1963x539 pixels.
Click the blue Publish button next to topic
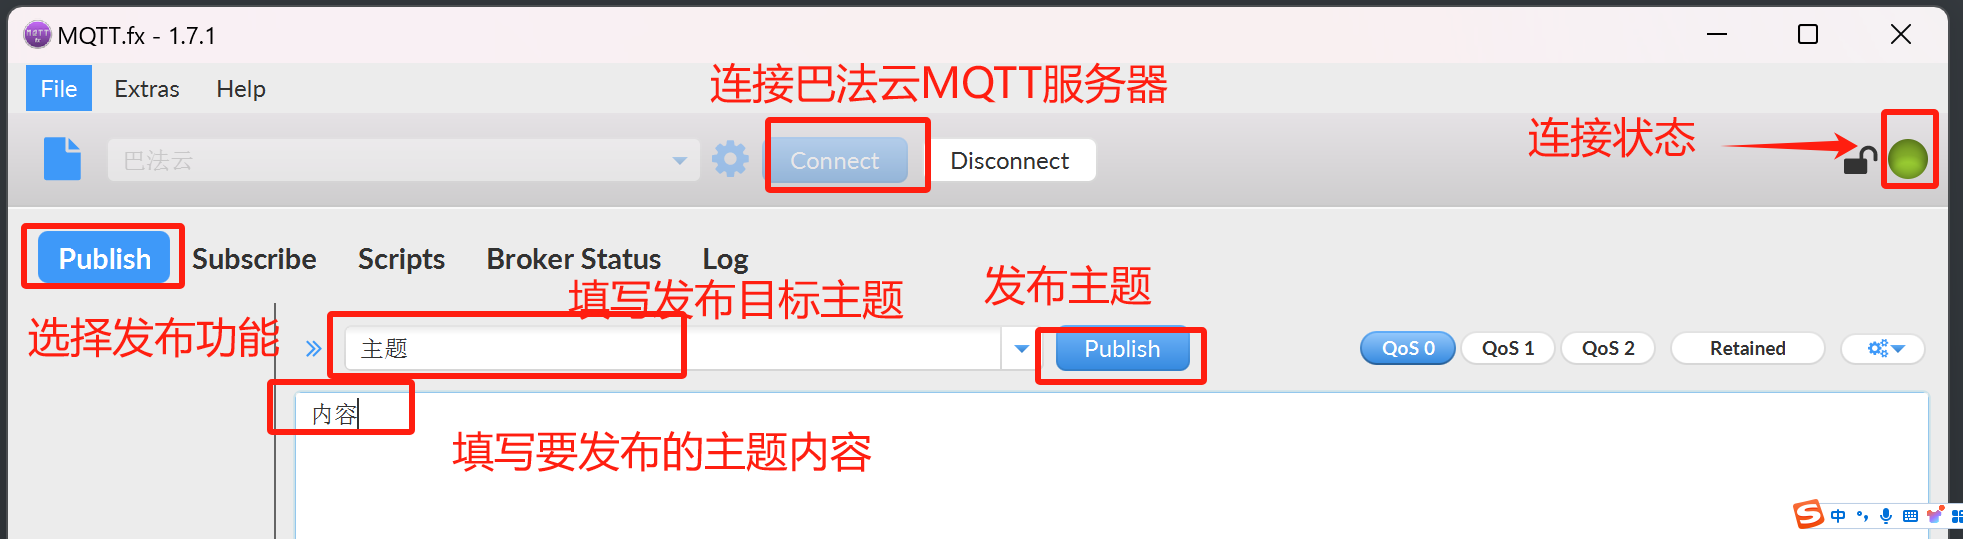tap(1122, 349)
